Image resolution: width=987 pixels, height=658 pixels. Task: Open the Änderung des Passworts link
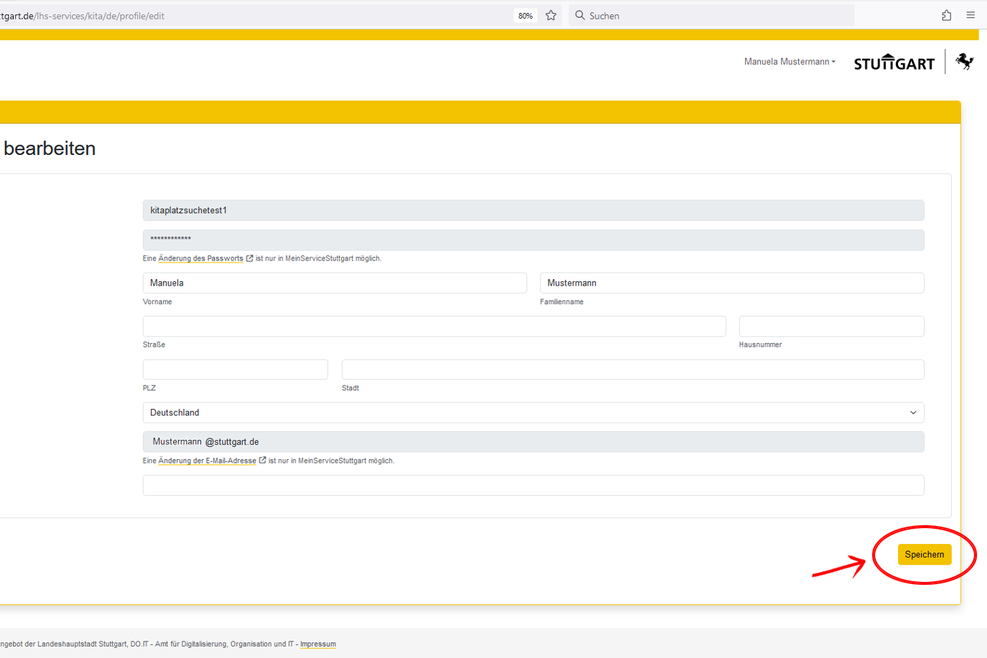[x=200, y=258]
